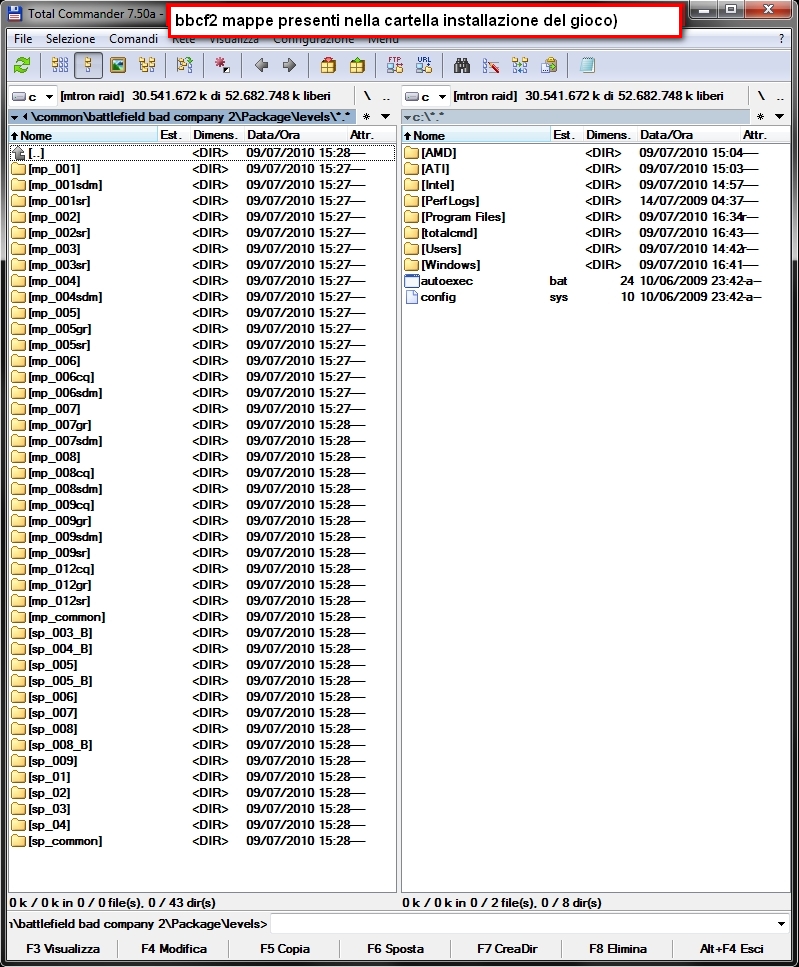Switch to brief file names view
The height and width of the screenshot is (967, 799).
[x=60, y=65]
